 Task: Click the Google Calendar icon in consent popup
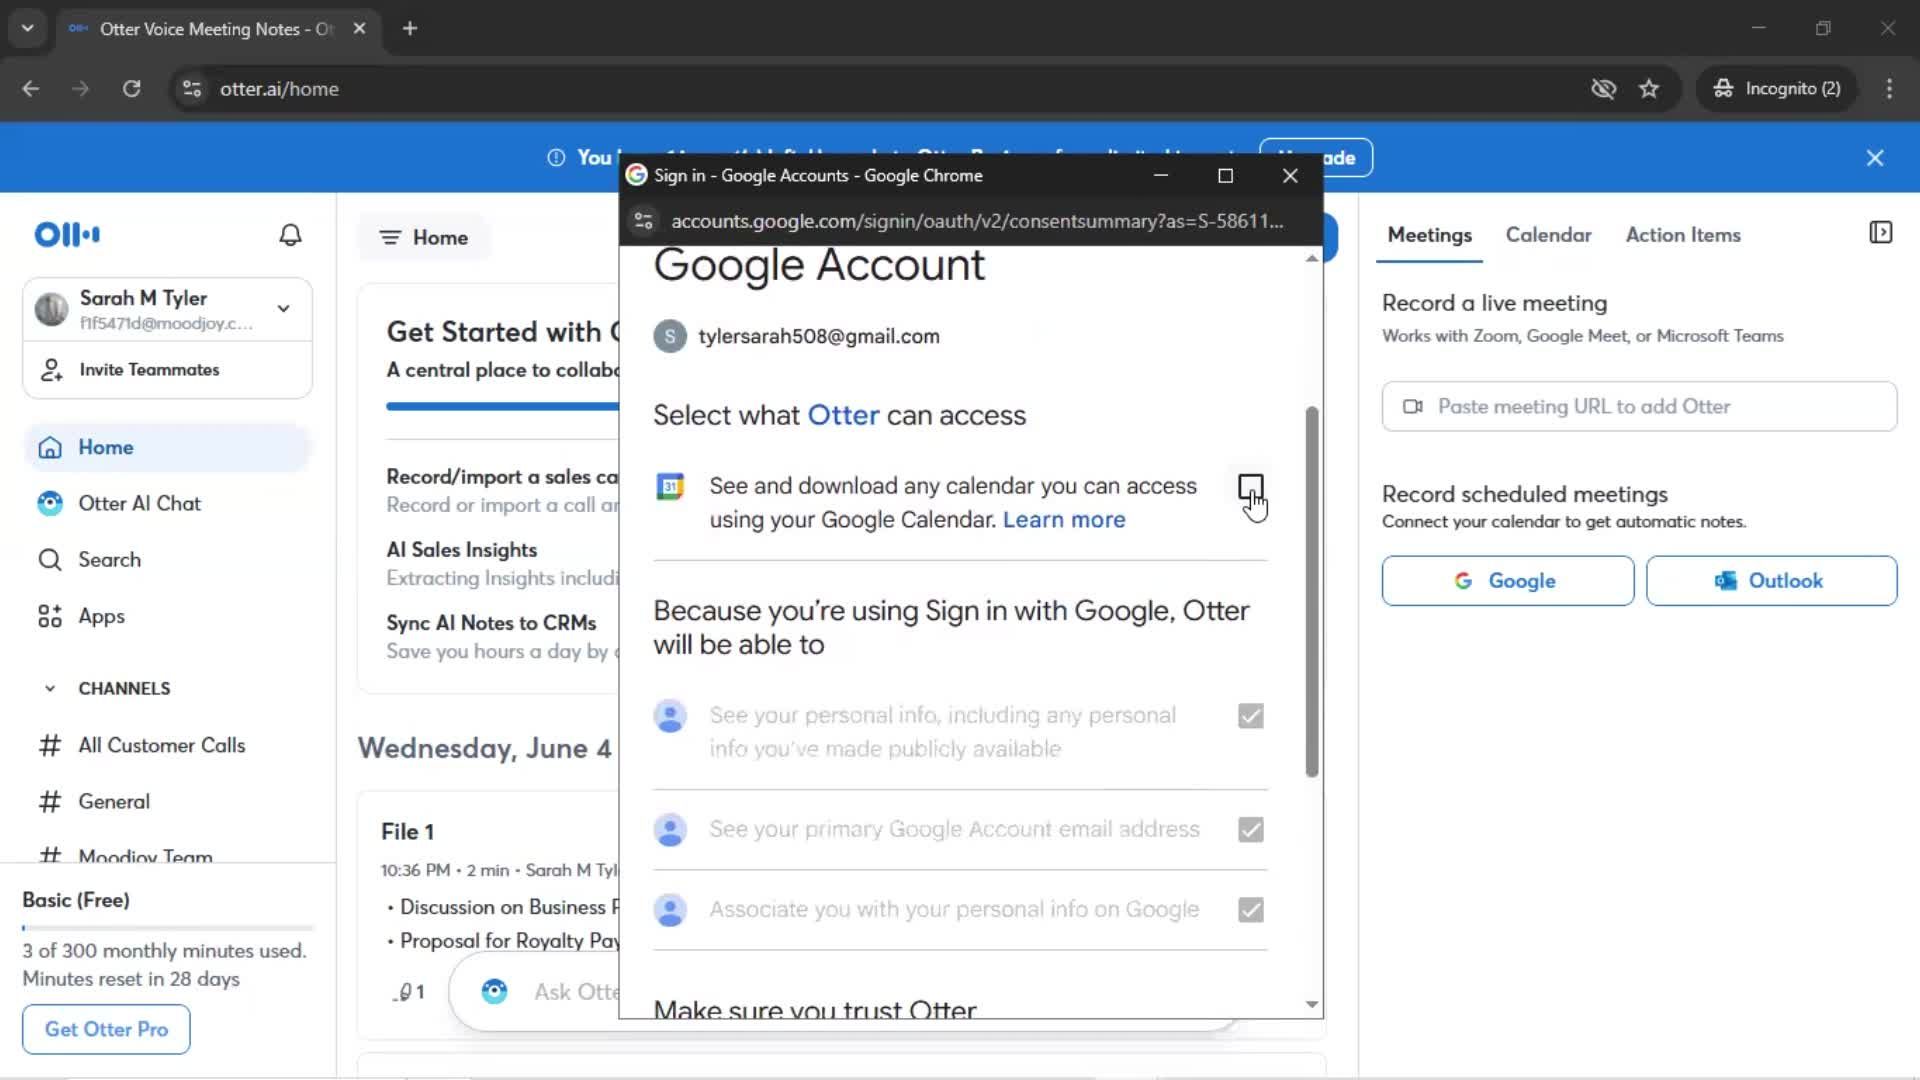(x=670, y=487)
